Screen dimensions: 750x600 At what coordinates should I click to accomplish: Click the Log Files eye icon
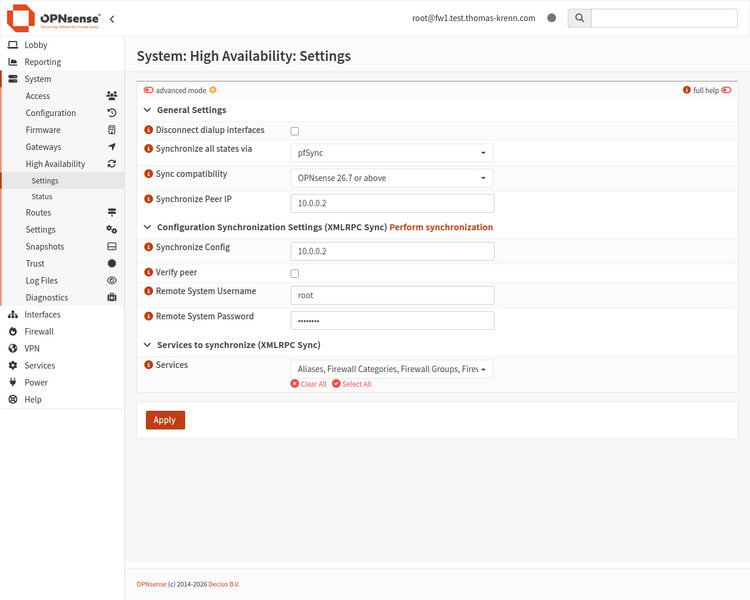(111, 280)
